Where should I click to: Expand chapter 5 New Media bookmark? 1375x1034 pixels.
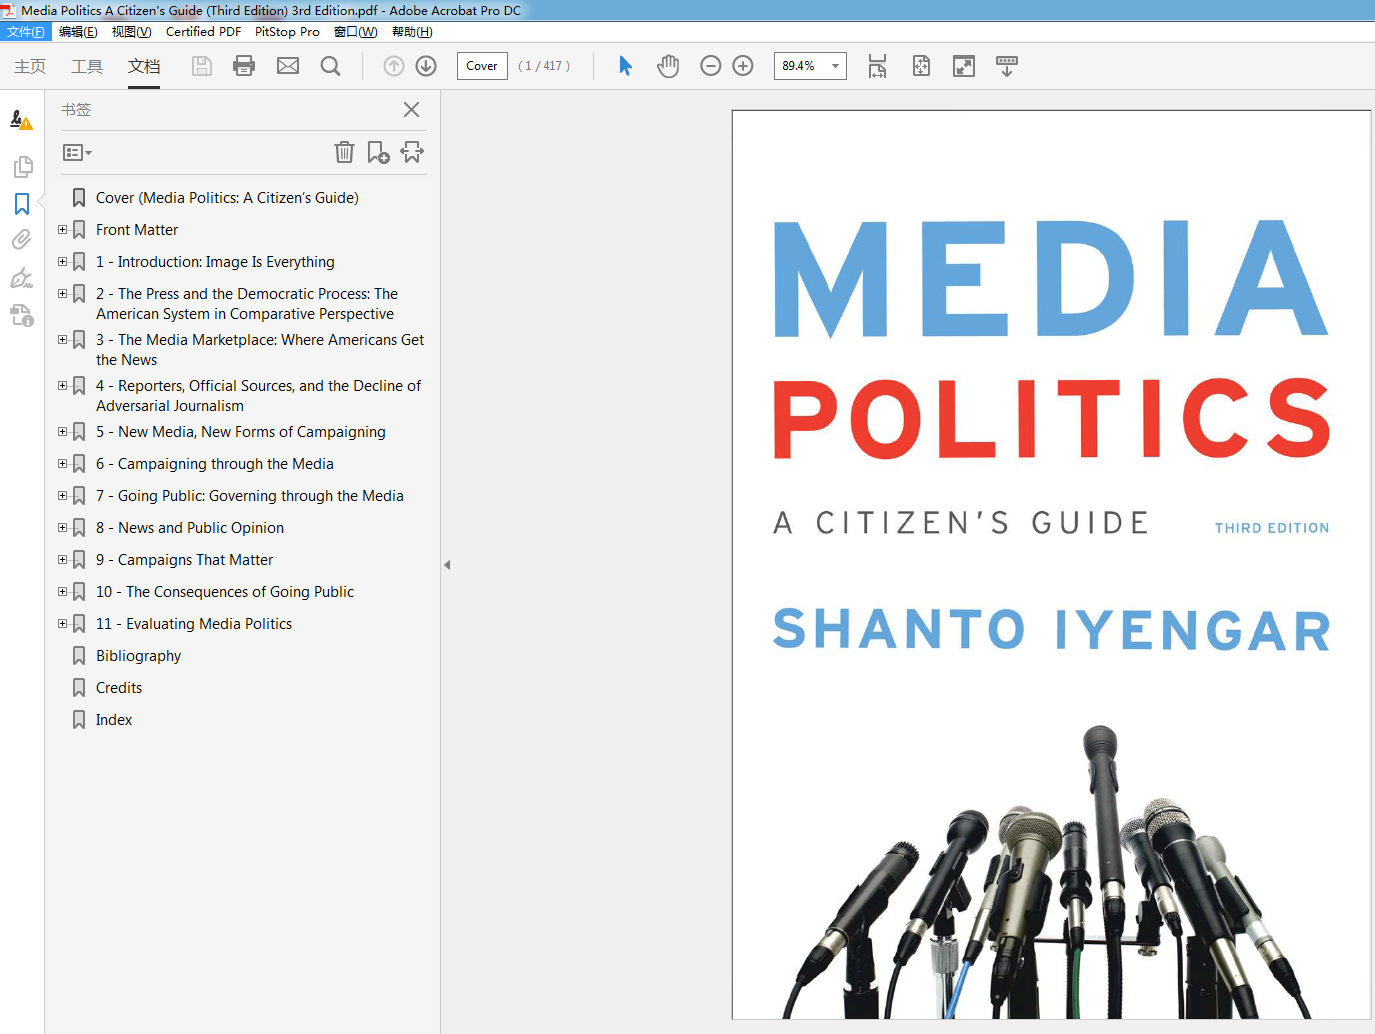point(62,432)
